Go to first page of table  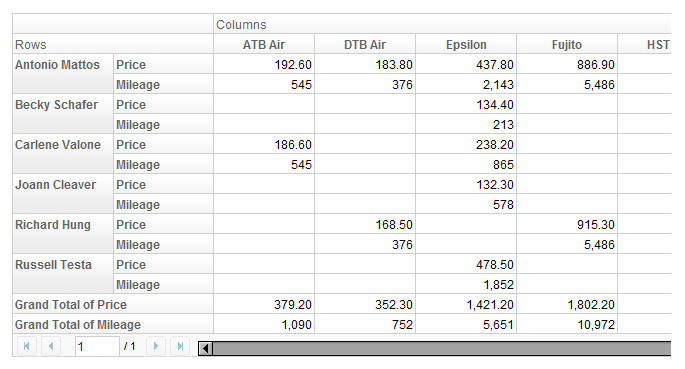tap(26, 346)
